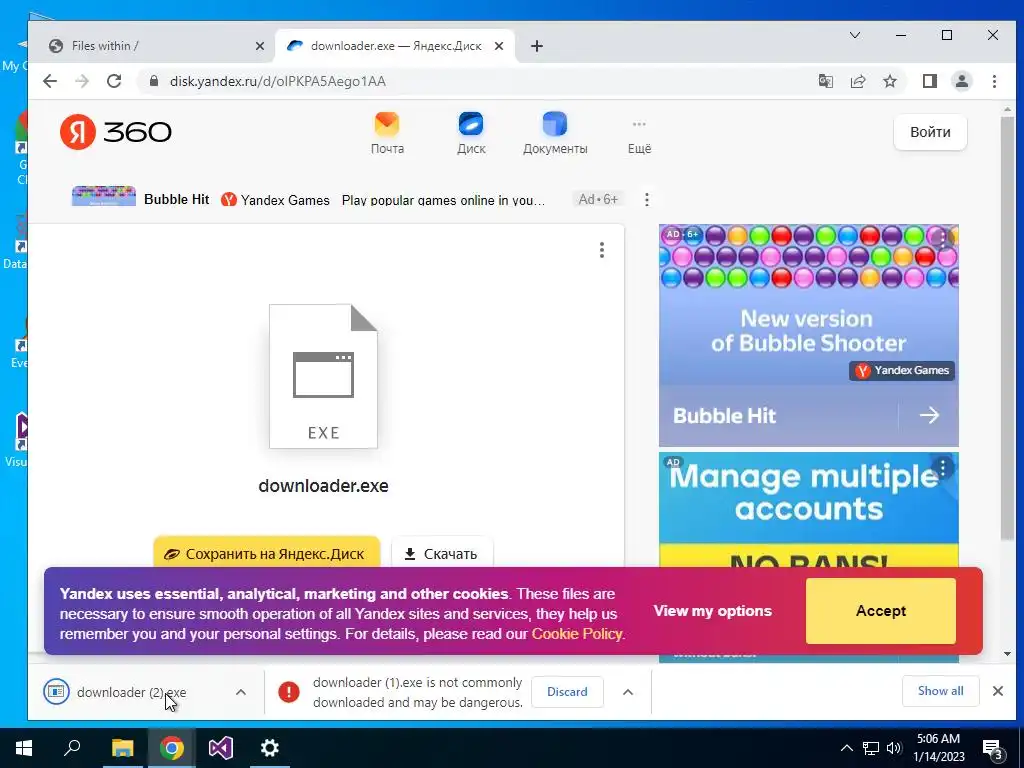Open Документы service icon
1024x768 pixels.
555,133
